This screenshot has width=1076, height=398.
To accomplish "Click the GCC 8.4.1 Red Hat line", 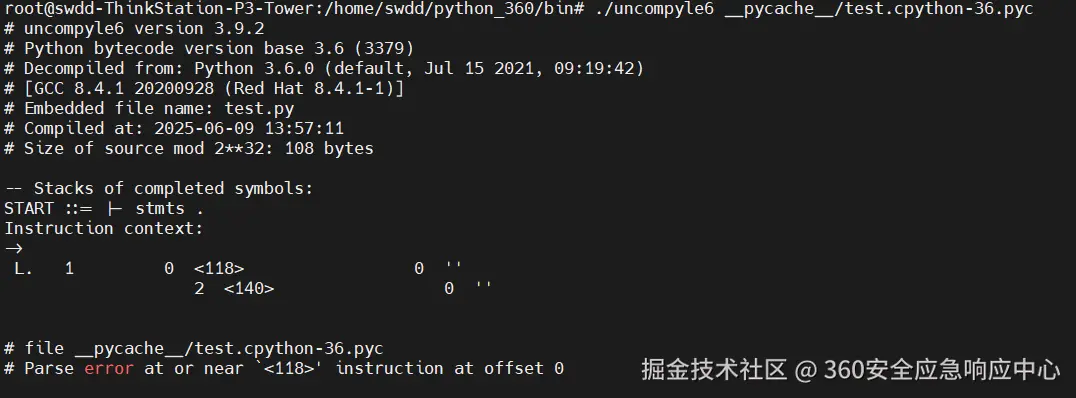I will click(x=204, y=89).
